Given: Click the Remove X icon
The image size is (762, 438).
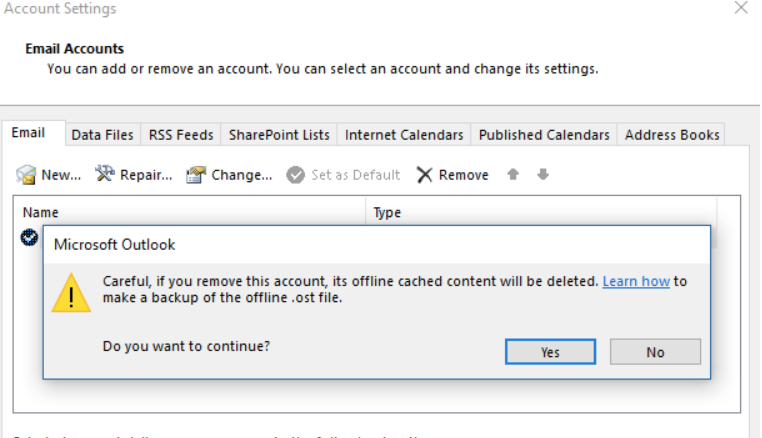Looking at the screenshot, I should point(424,175).
